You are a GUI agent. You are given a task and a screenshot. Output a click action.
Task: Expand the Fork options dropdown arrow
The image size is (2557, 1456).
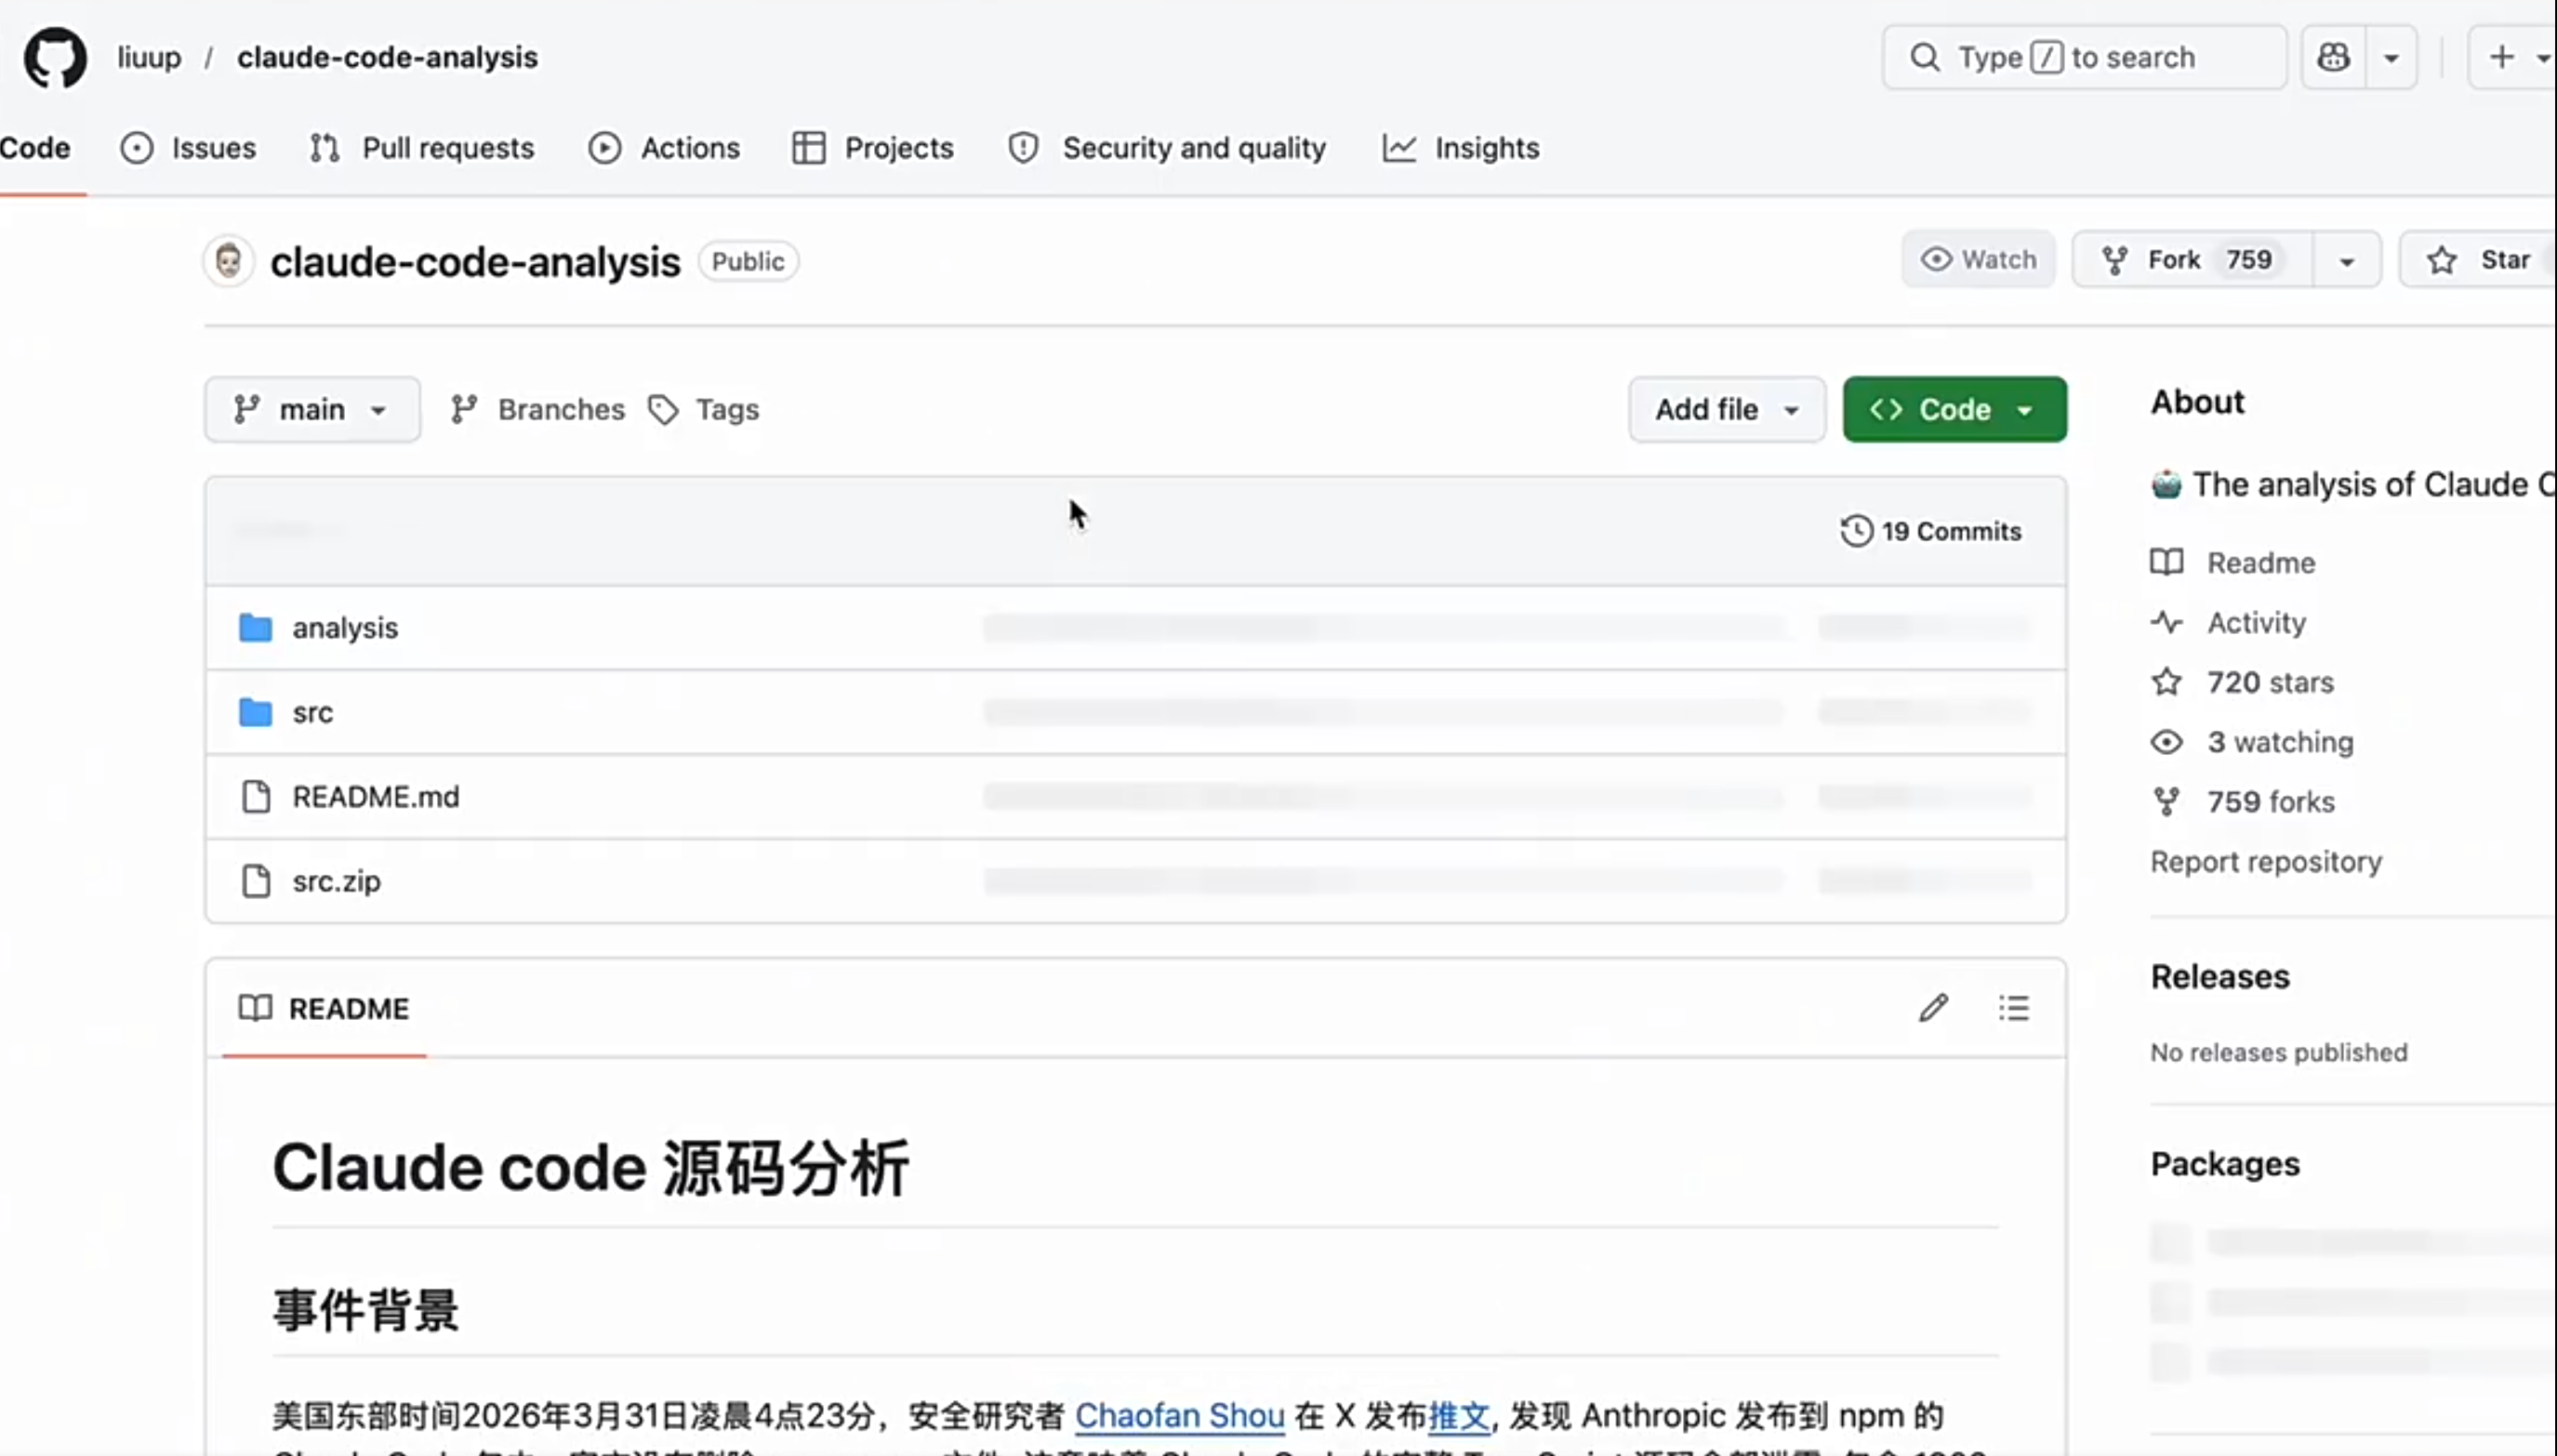[x=2346, y=261]
